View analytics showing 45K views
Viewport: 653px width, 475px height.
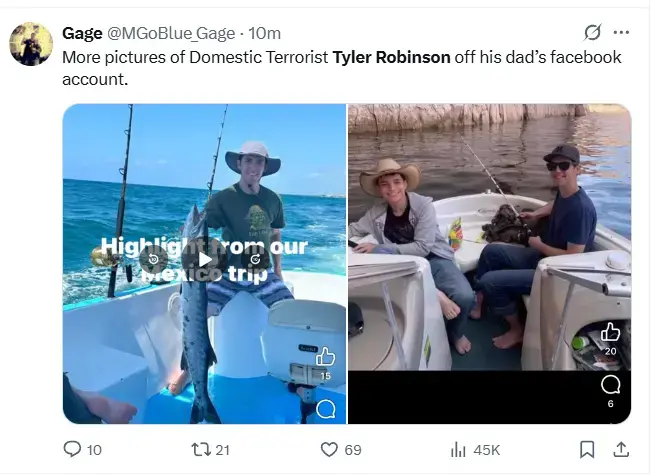click(460, 450)
